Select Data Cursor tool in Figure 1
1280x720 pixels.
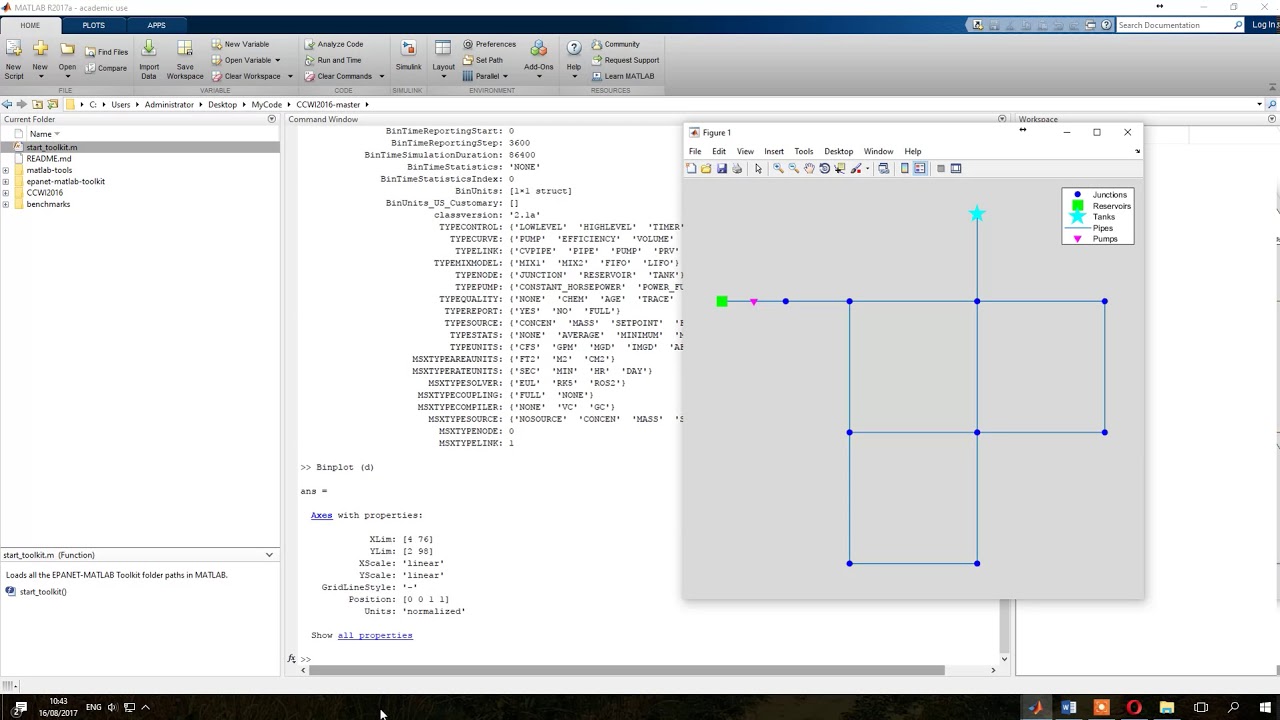click(x=840, y=168)
